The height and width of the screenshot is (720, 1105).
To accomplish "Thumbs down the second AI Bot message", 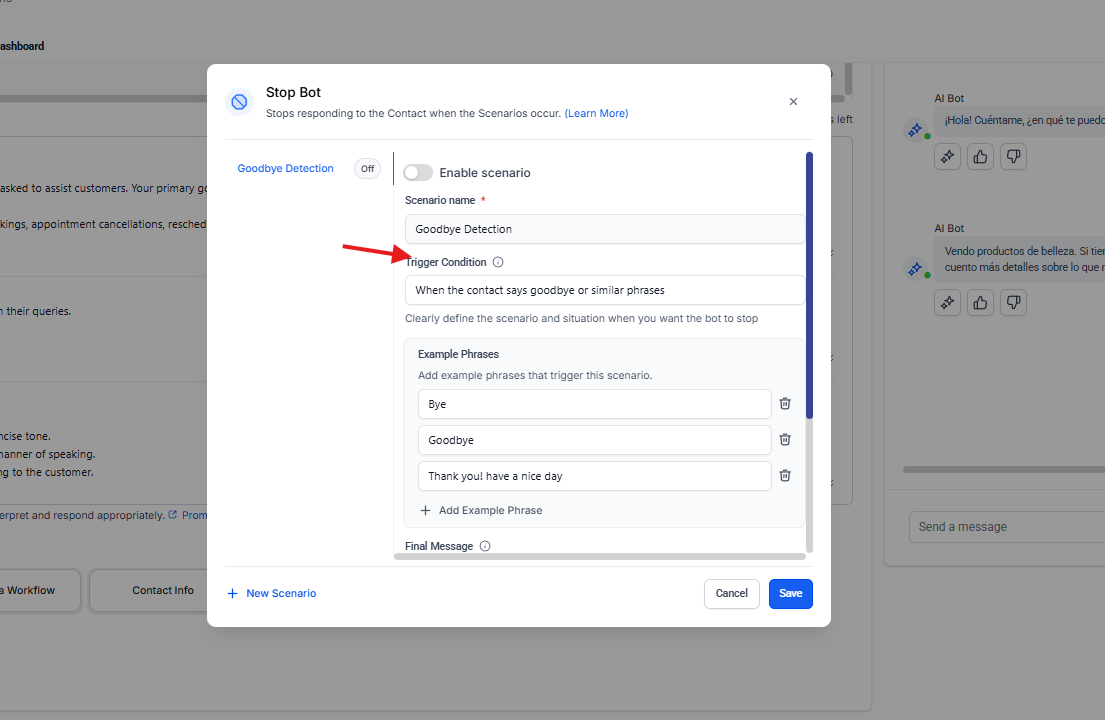I will [x=1013, y=302].
